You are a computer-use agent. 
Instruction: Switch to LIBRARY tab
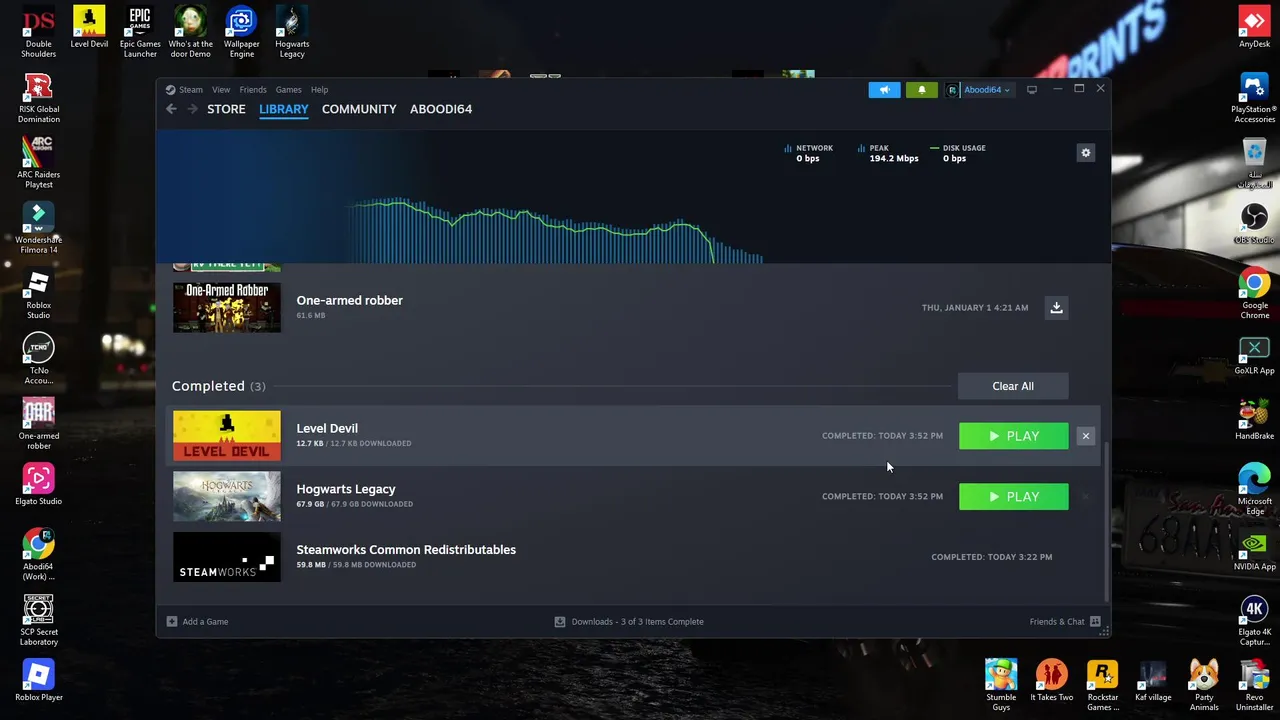284,109
